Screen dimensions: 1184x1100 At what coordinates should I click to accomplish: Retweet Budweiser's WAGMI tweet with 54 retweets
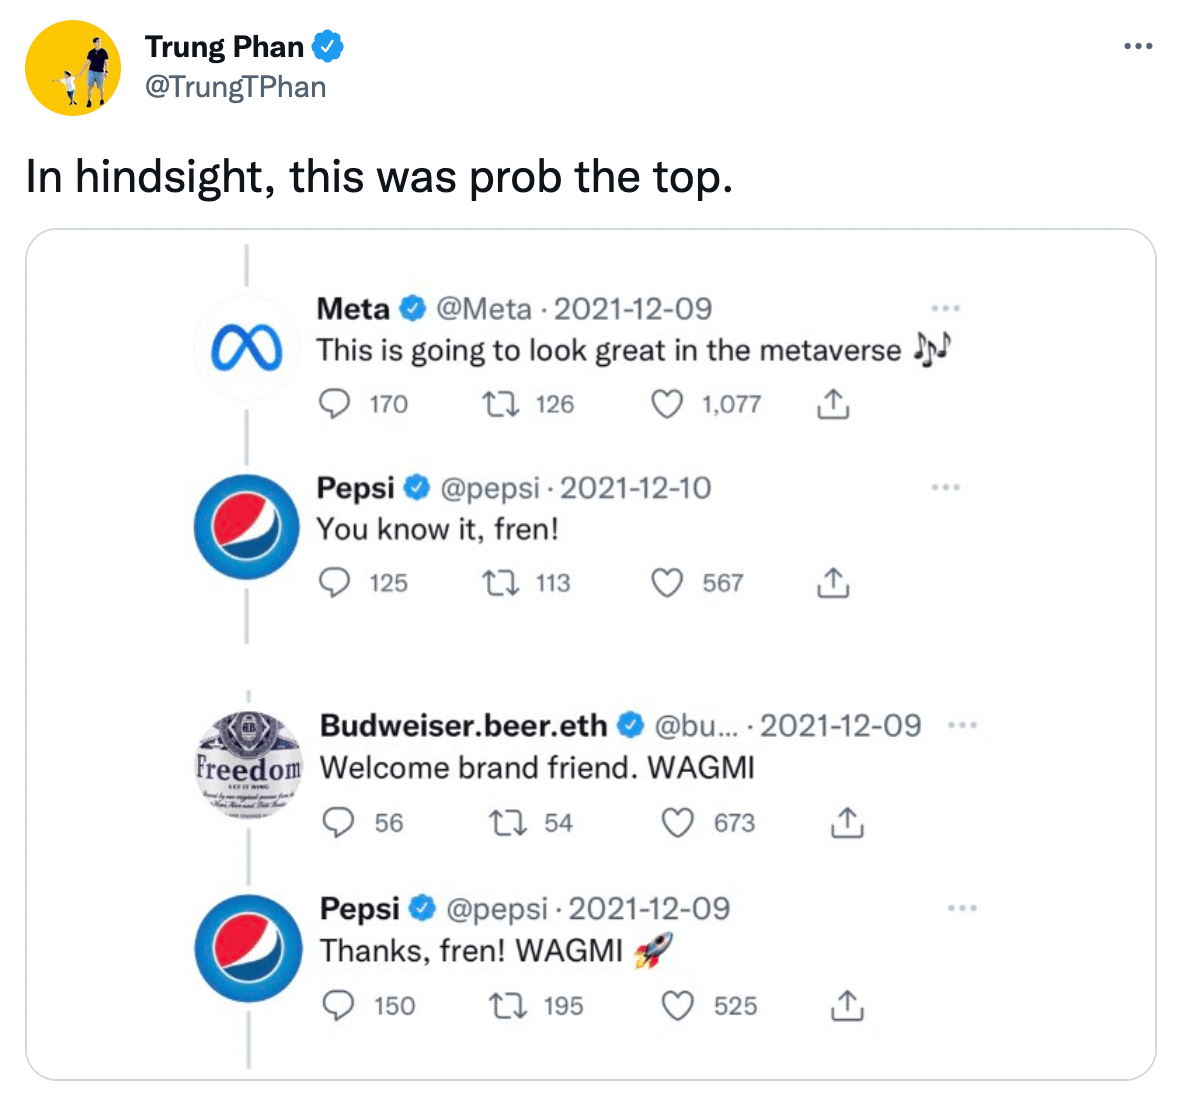pos(507,823)
